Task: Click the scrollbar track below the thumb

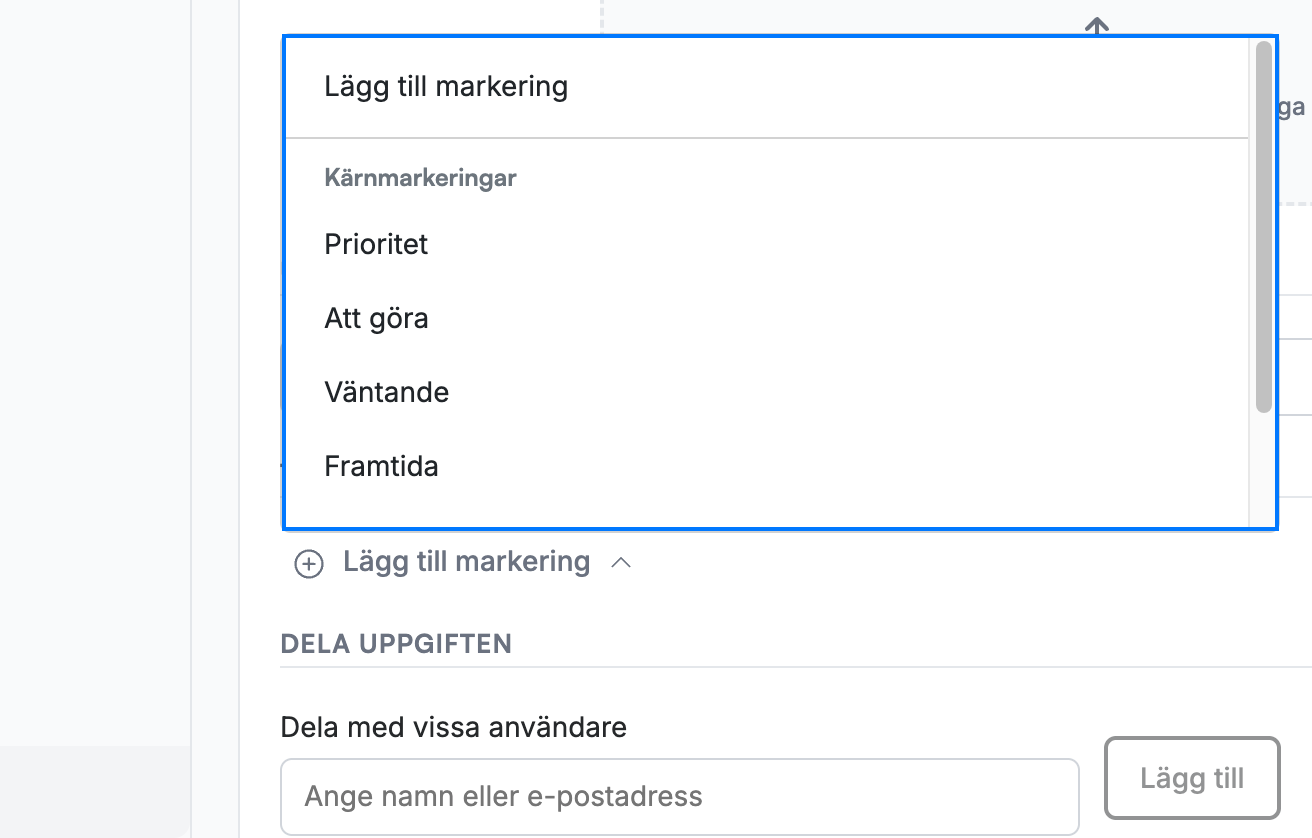Action: 1263,469
